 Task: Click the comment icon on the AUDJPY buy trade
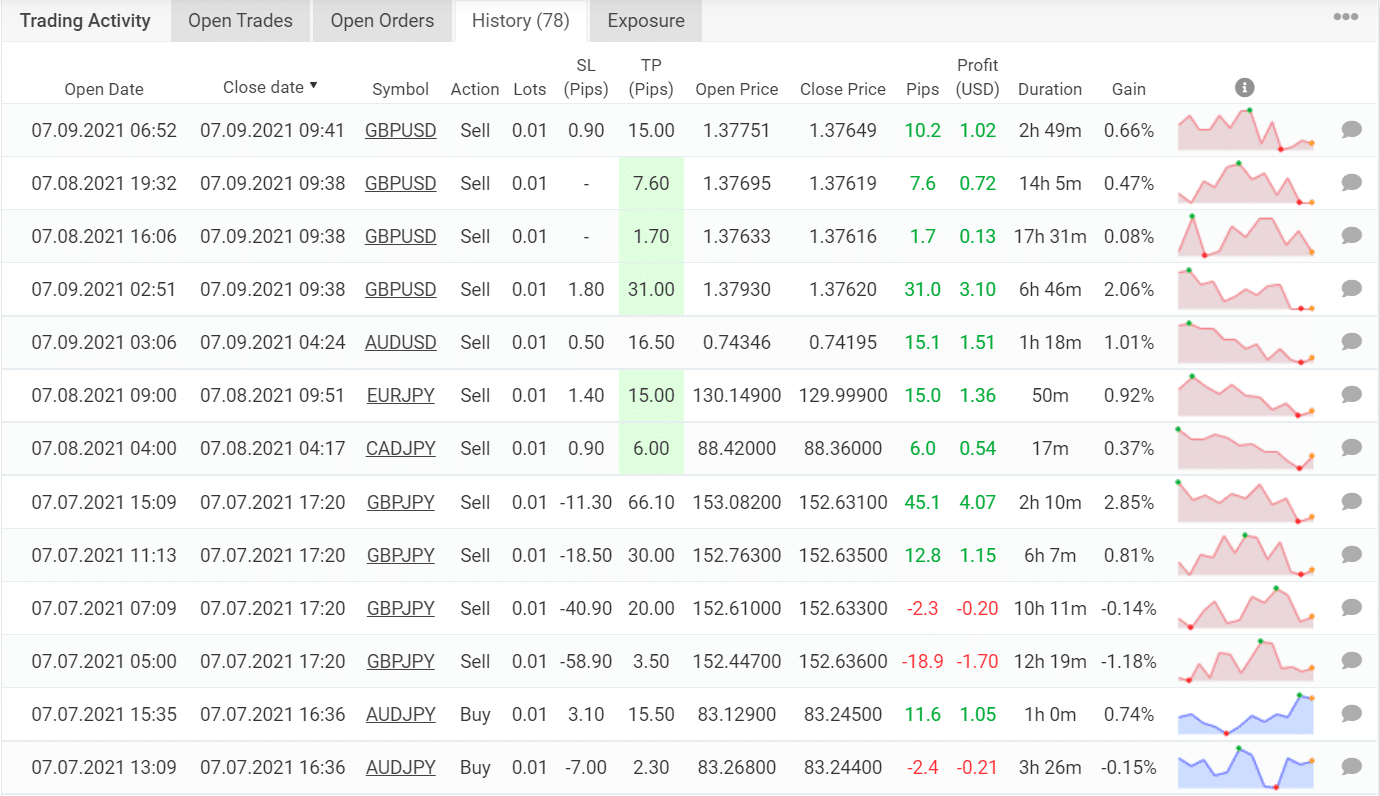[1351, 714]
